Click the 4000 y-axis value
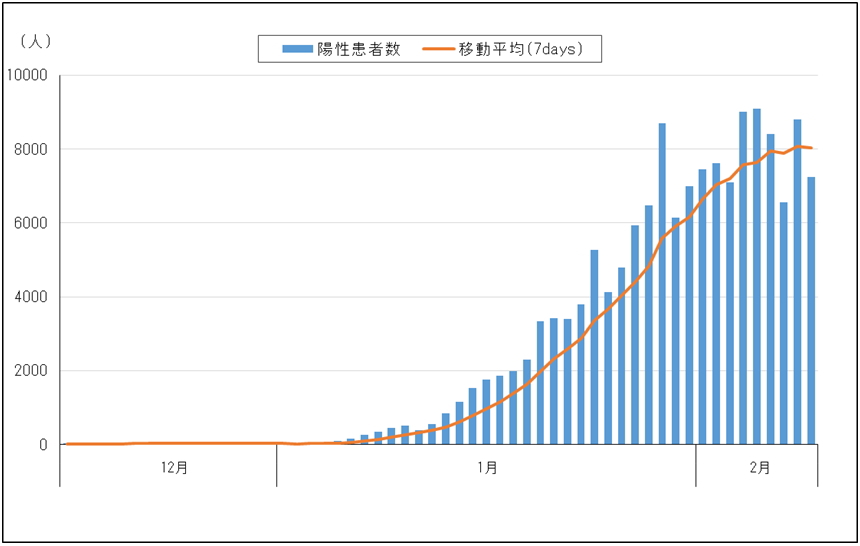The width and height of the screenshot is (860, 546). tap(31, 297)
